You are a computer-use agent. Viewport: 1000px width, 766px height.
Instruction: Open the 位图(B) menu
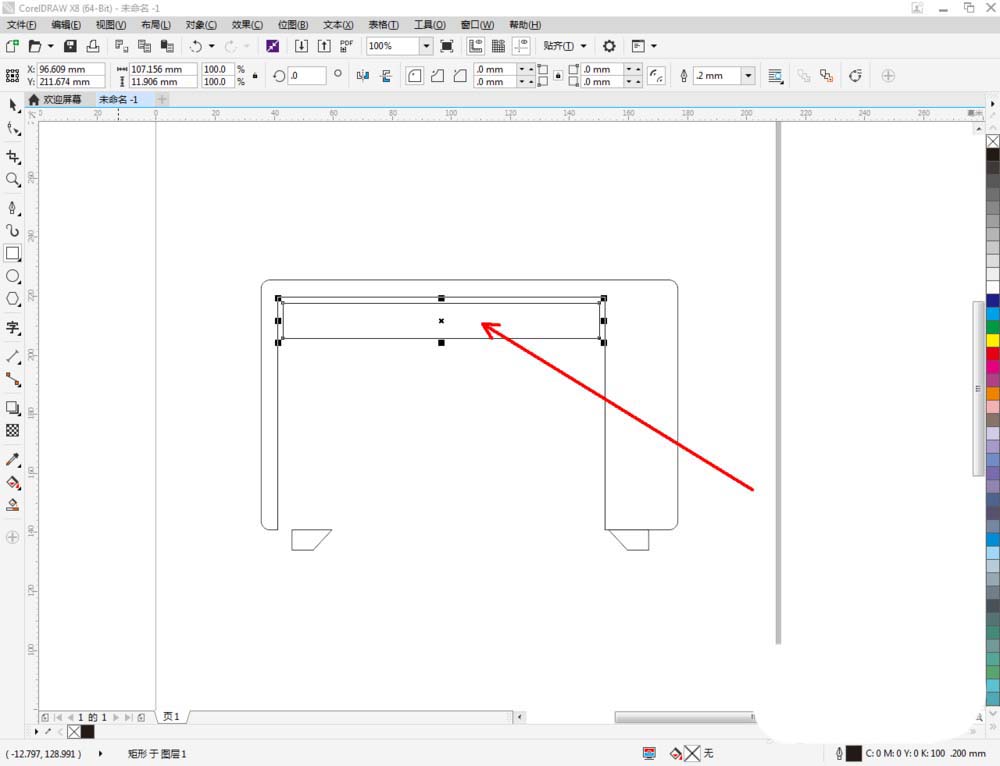(x=293, y=25)
